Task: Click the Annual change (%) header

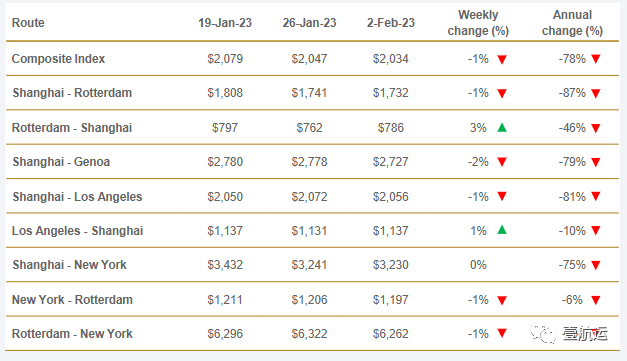Action: (x=572, y=23)
